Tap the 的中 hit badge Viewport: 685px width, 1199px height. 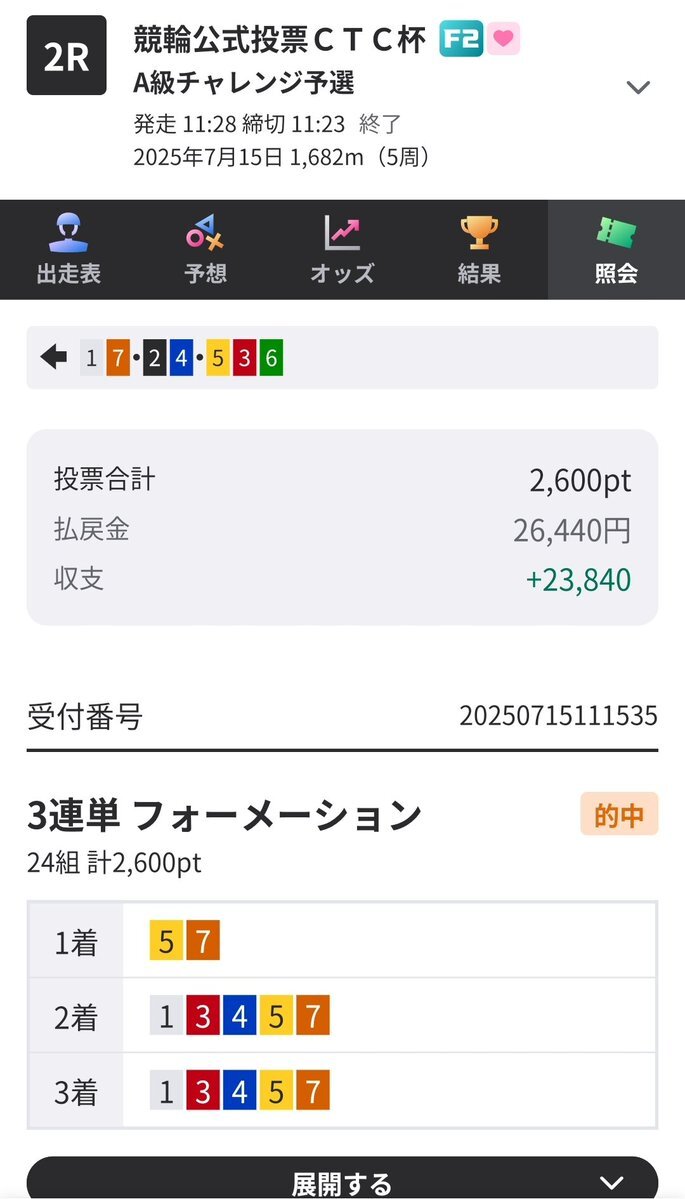(619, 814)
